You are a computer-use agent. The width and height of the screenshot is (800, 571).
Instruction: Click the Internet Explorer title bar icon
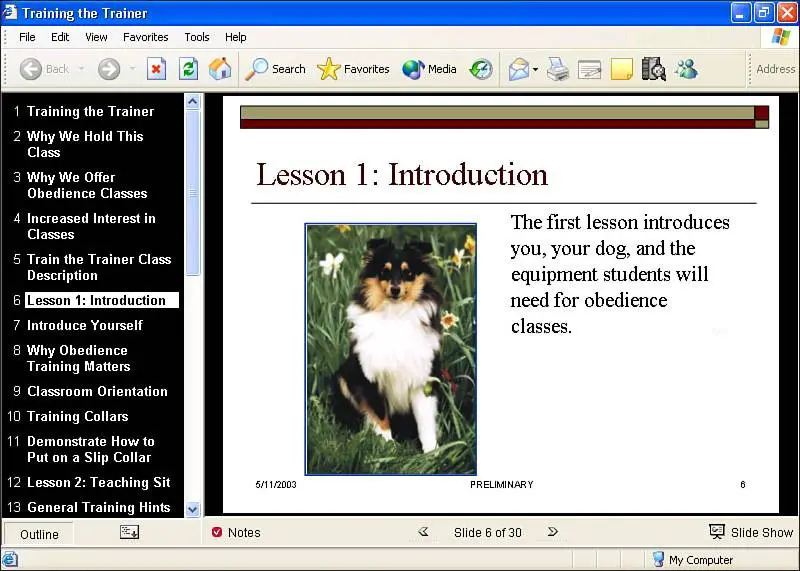click(10, 12)
